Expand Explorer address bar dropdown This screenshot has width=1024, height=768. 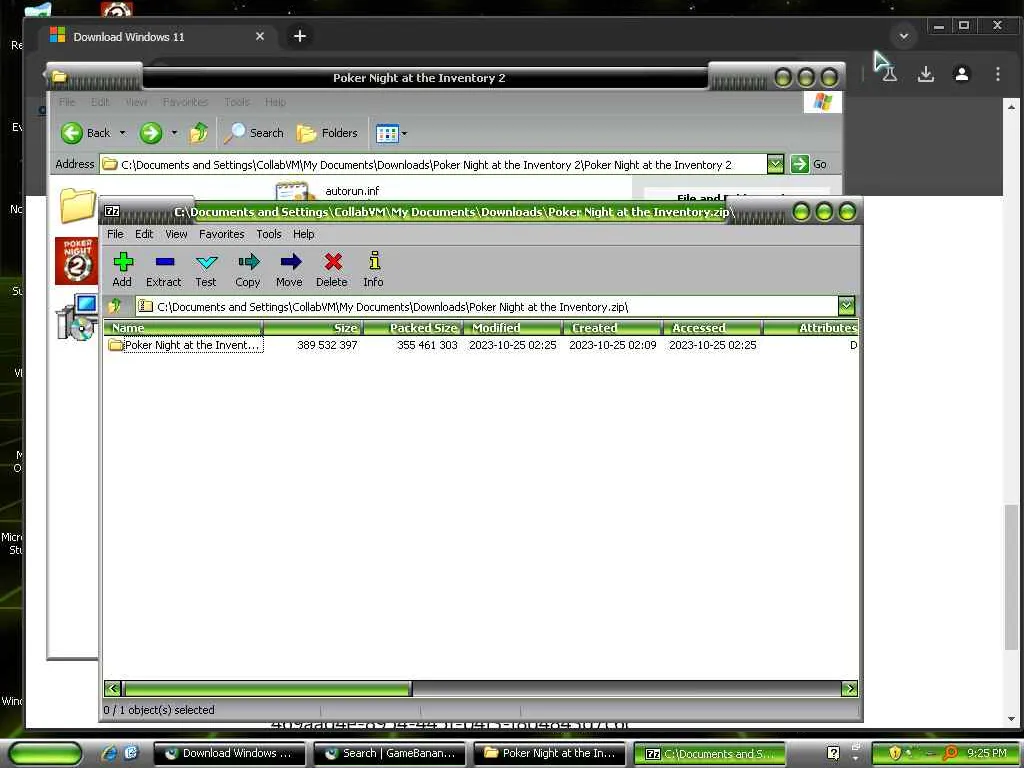point(775,164)
